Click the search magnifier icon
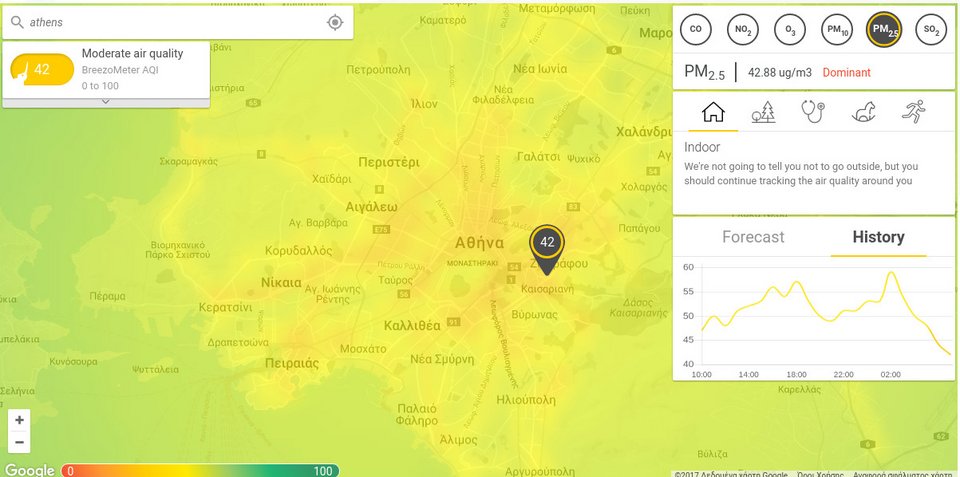This screenshot has height=477, width=960. point(17,23)
